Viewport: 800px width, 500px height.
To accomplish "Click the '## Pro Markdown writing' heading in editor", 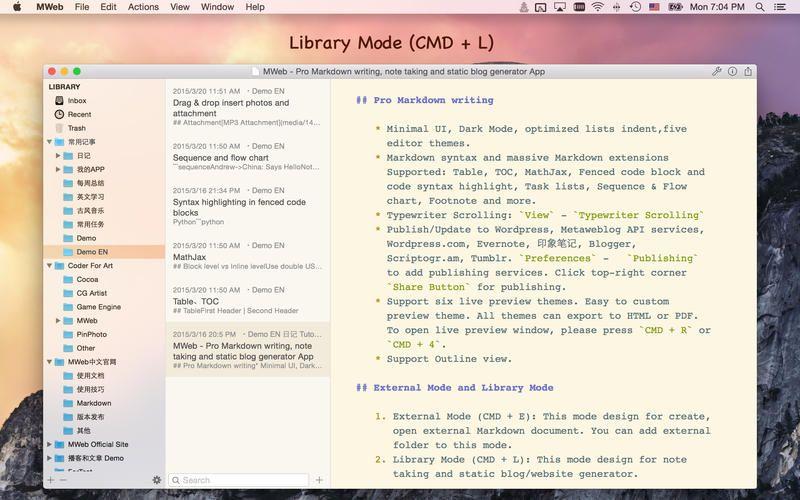I will [424, 100].
